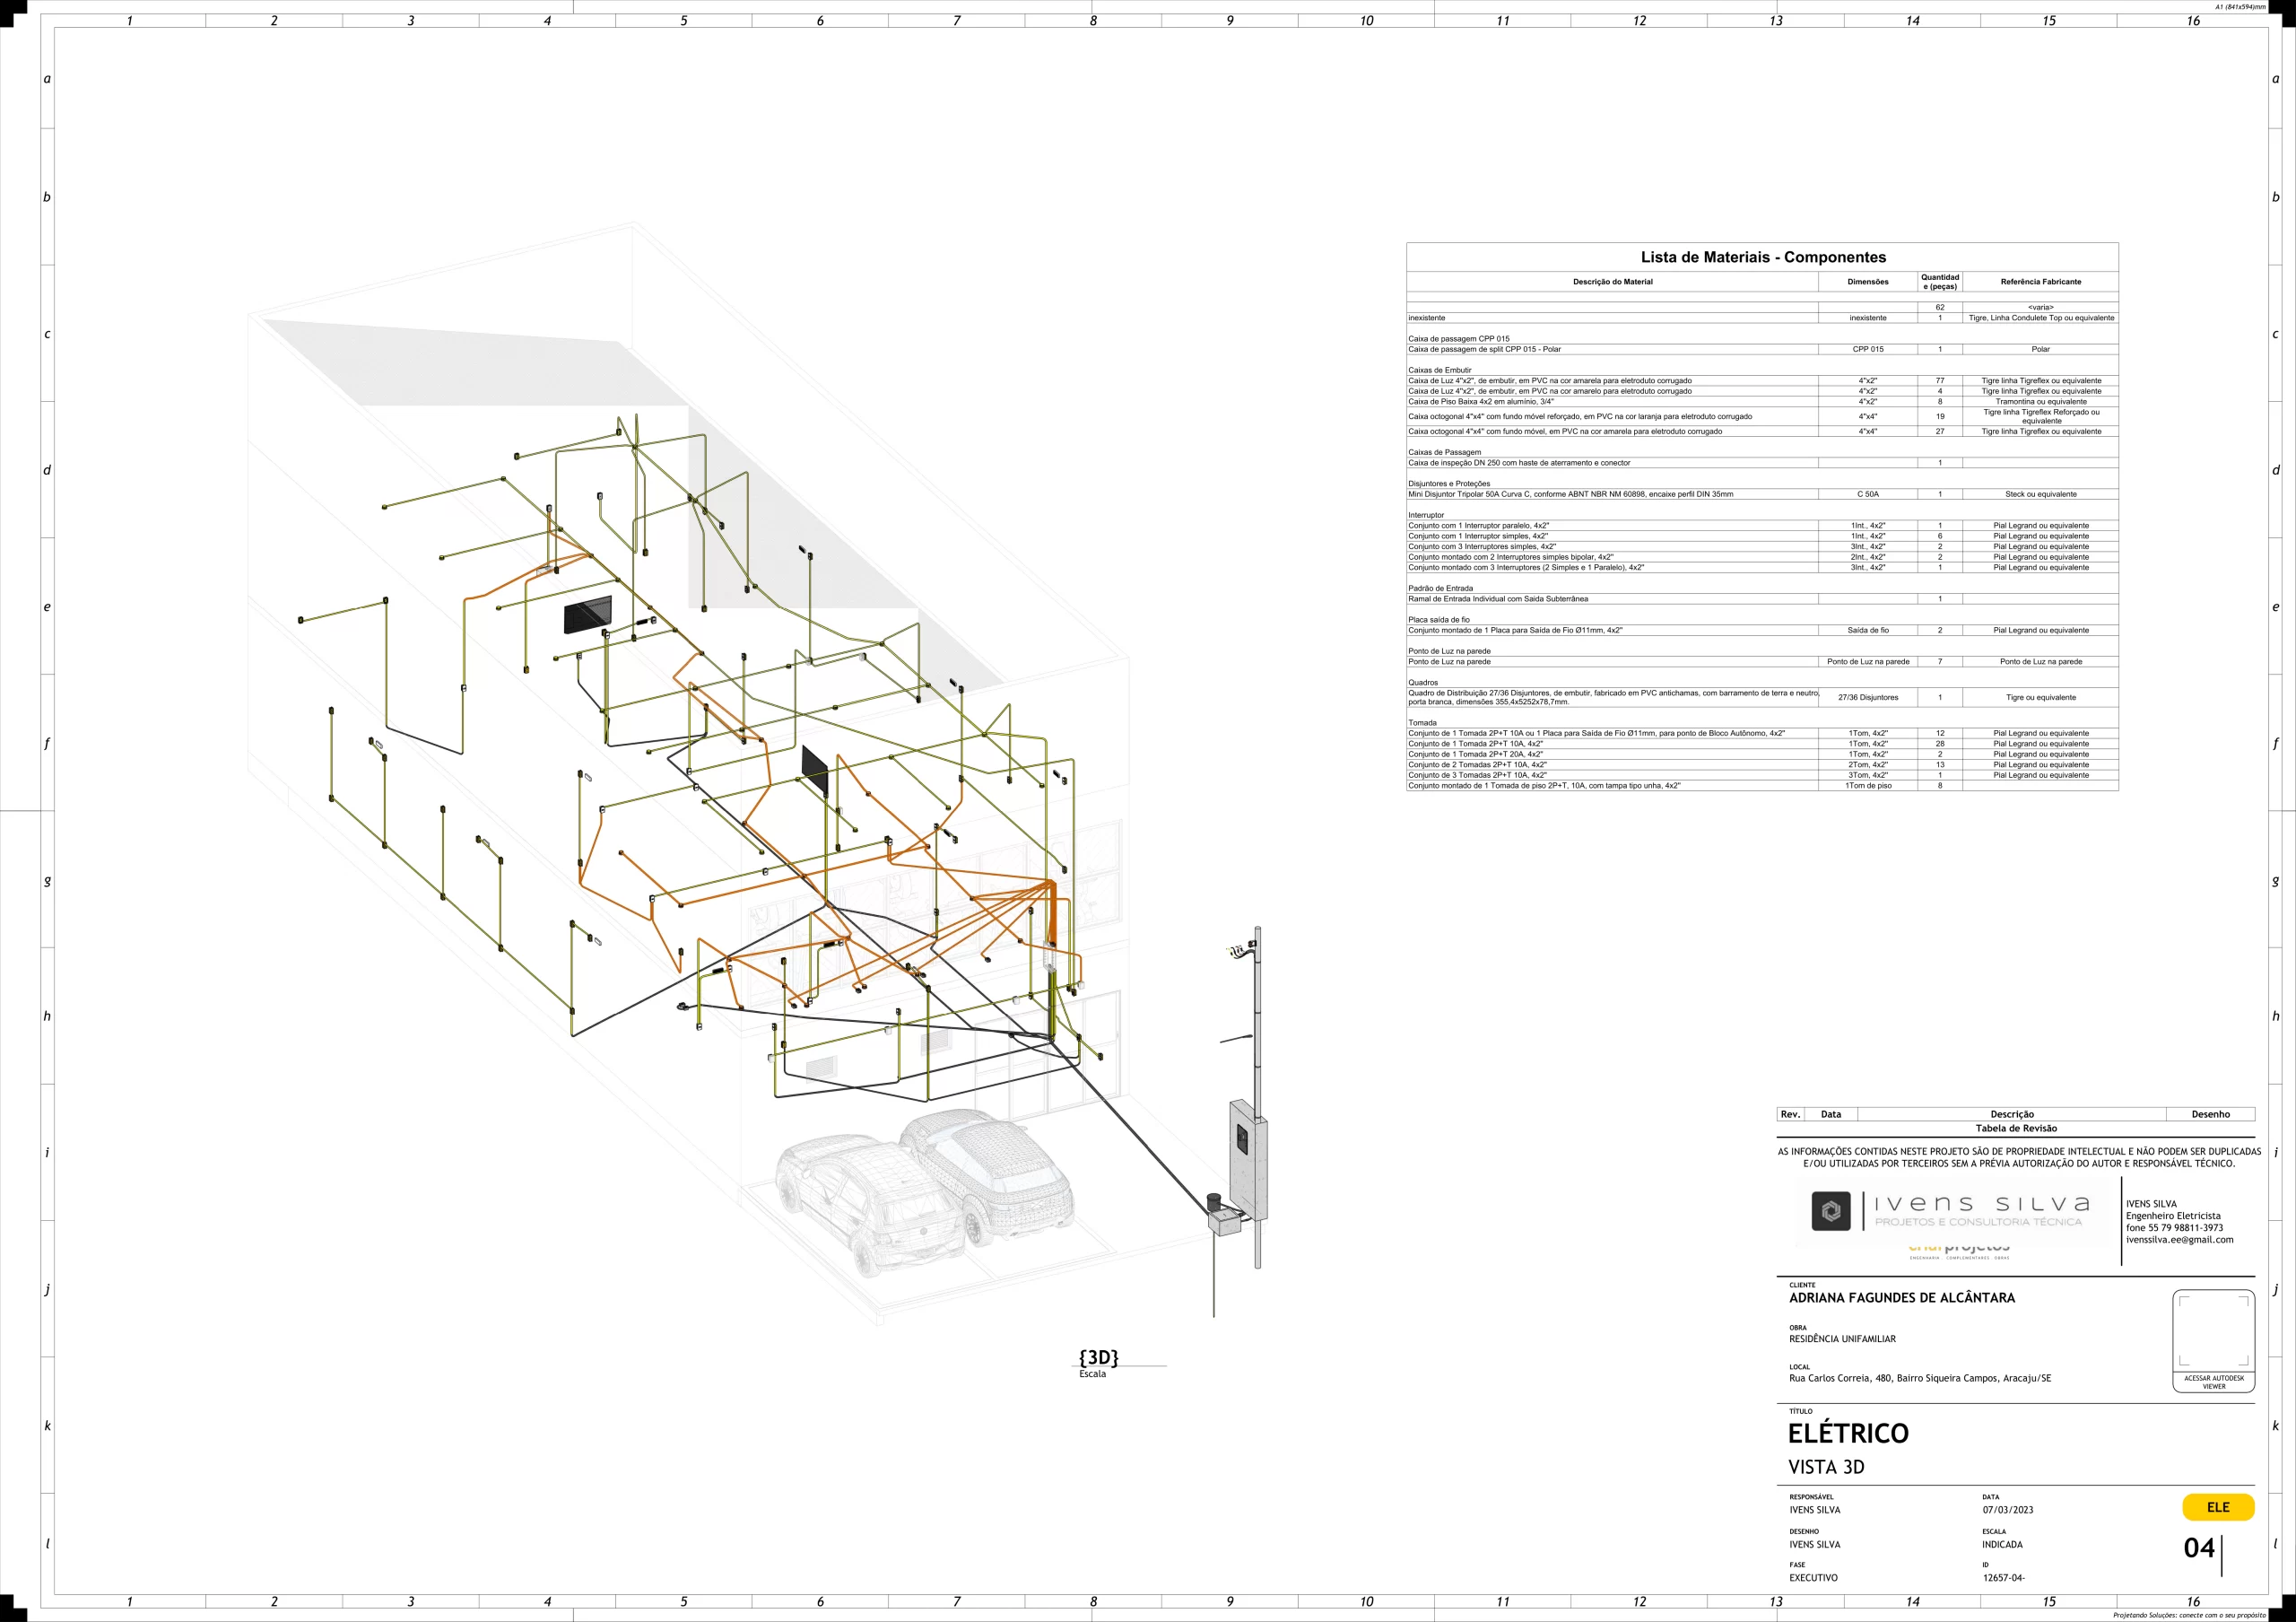
Task: Click the Quadro de Distribuição 27/36 Disjuntores description
Action: [x=1612, y=697]
